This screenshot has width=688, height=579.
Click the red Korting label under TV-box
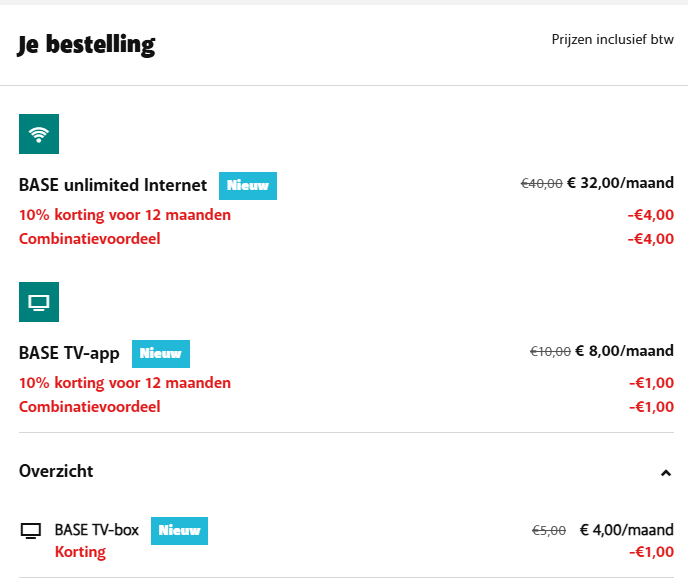click(80, 552)
